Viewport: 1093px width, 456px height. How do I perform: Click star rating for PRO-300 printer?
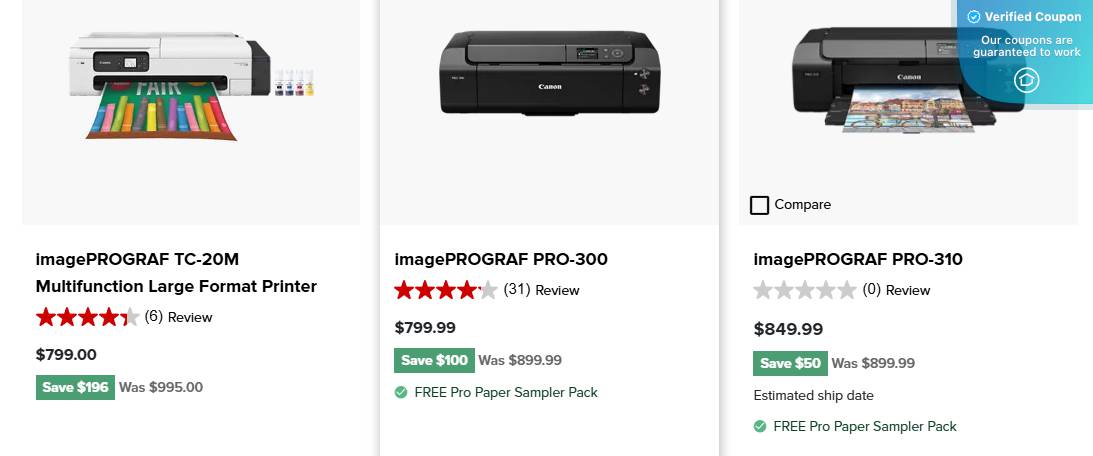coord(446,291)
